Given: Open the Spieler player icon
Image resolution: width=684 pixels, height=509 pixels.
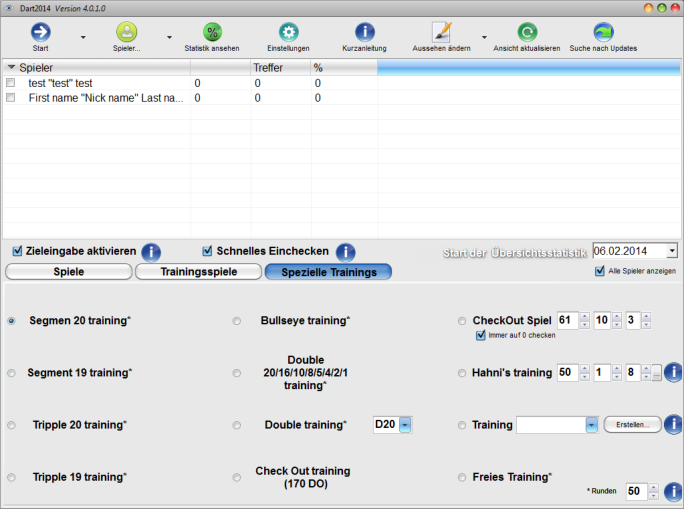Looking at the screenshot, I should pyautogui.click(x=126, y=32).
